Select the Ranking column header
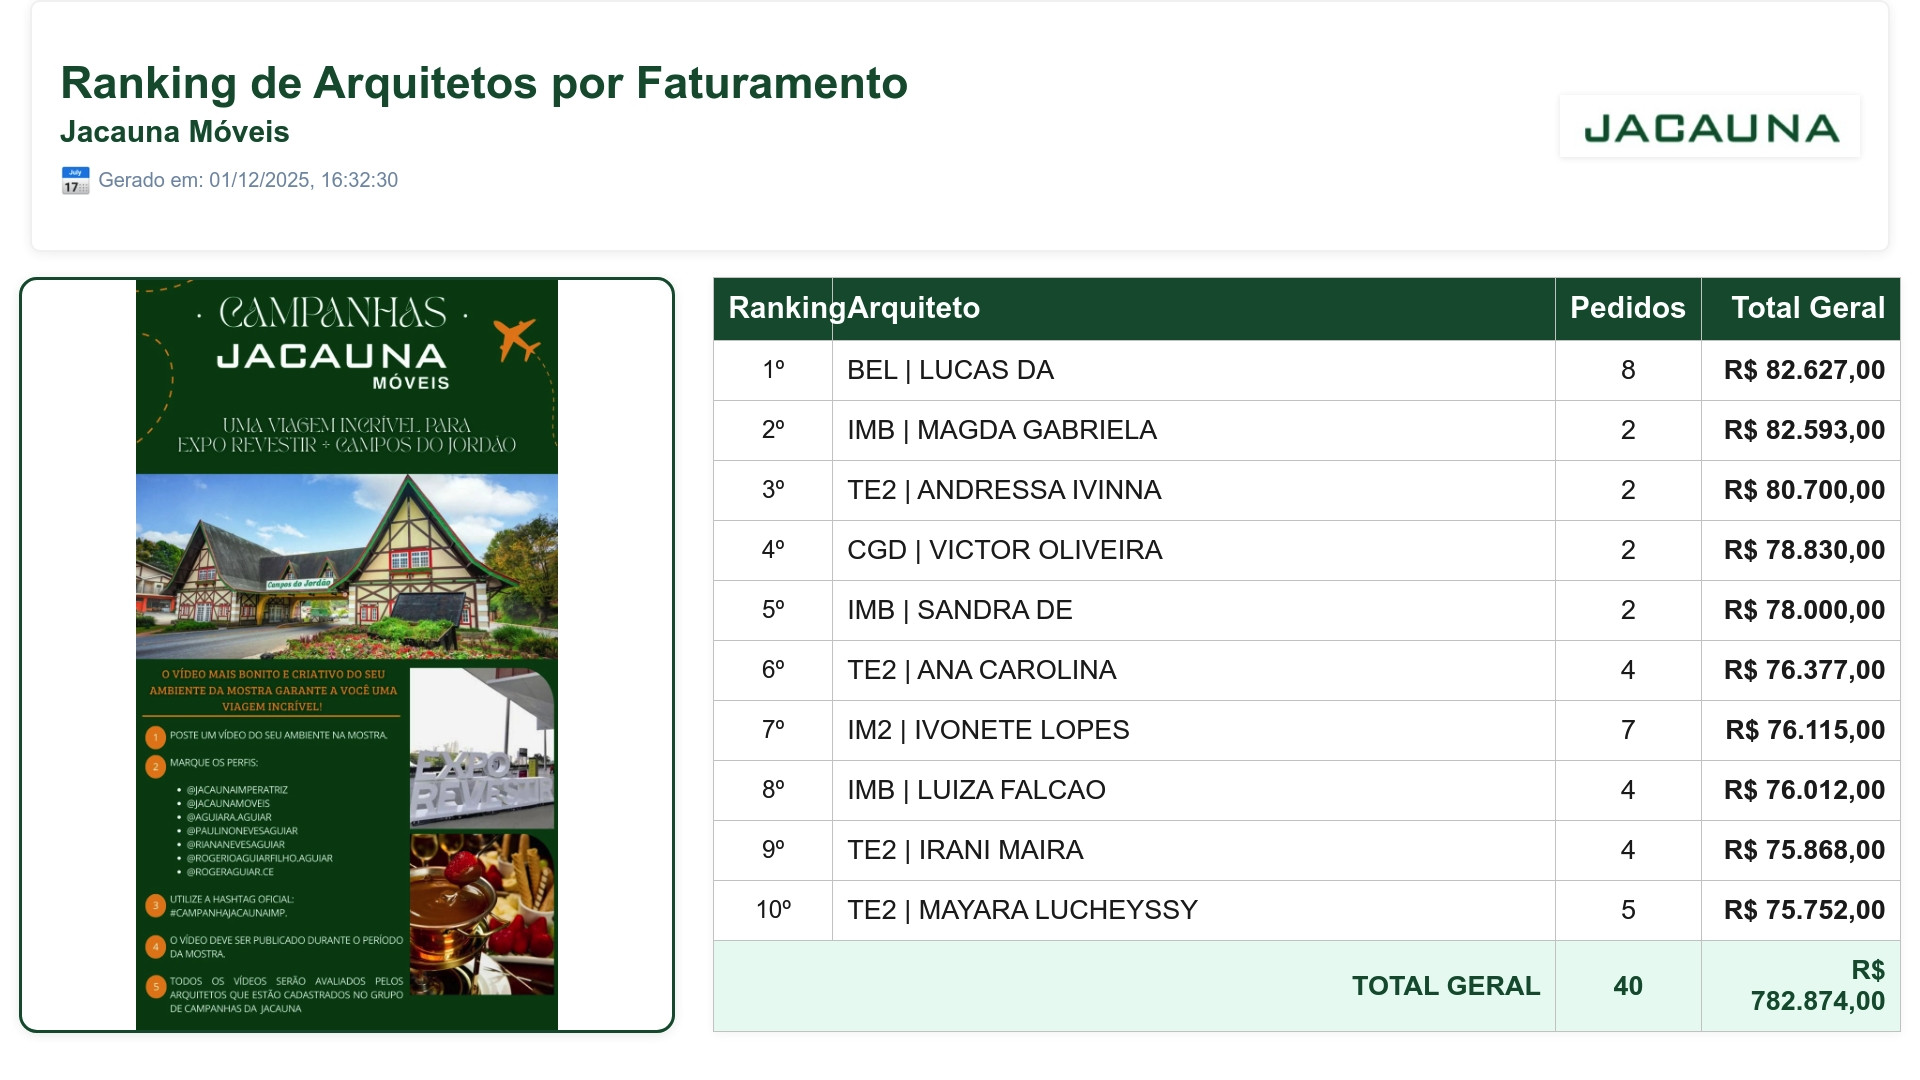Image resolution: width=1920 pixels, height=1080 pixels. [773, 308]
